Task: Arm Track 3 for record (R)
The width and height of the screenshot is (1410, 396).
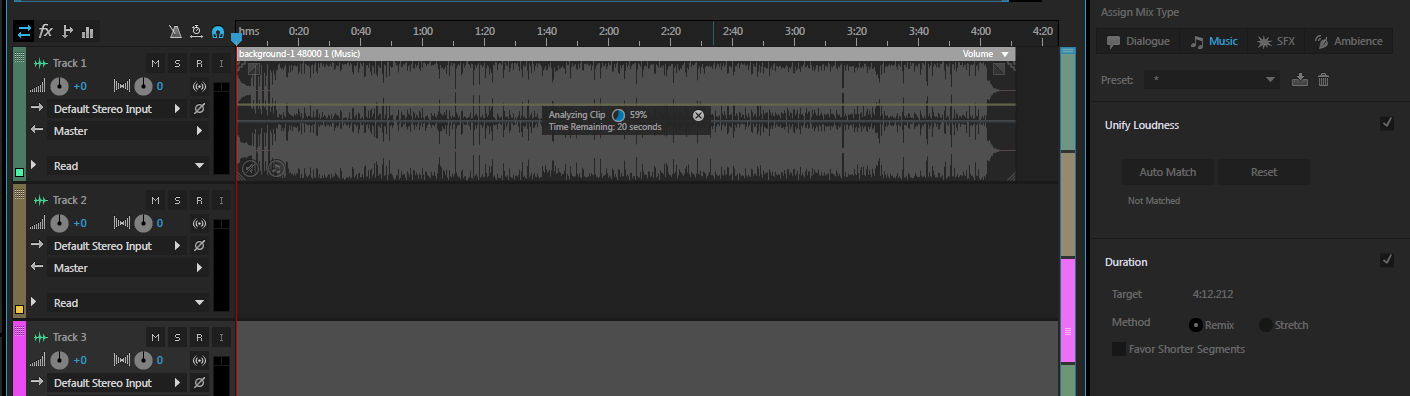Action: pyautogui.click(x=199, y=337)
